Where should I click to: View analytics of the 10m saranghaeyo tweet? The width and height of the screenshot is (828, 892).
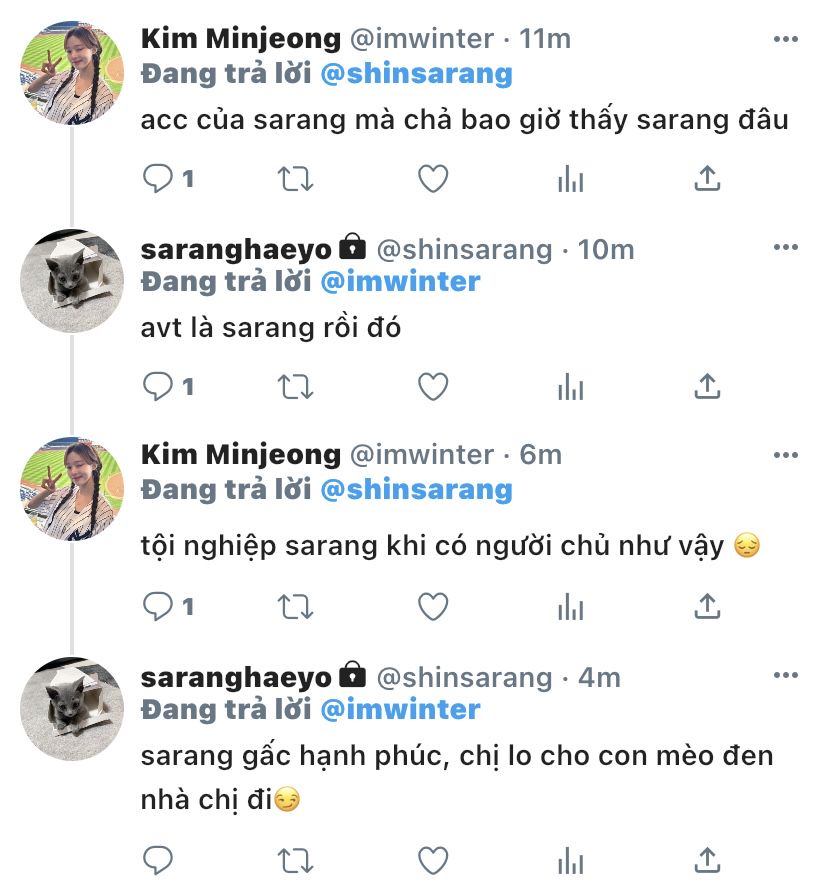570,386
